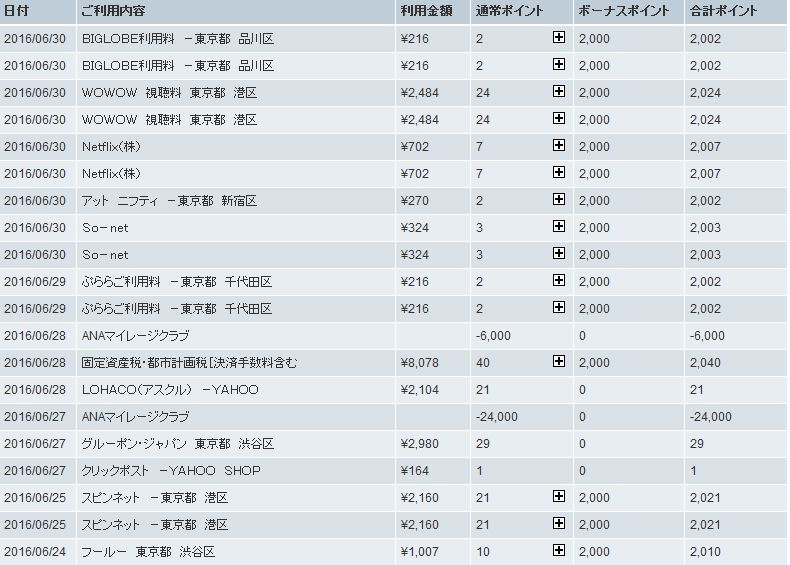Click the 2,040 total points value
The height and width of the screenshot is (565, 790).
705,363
